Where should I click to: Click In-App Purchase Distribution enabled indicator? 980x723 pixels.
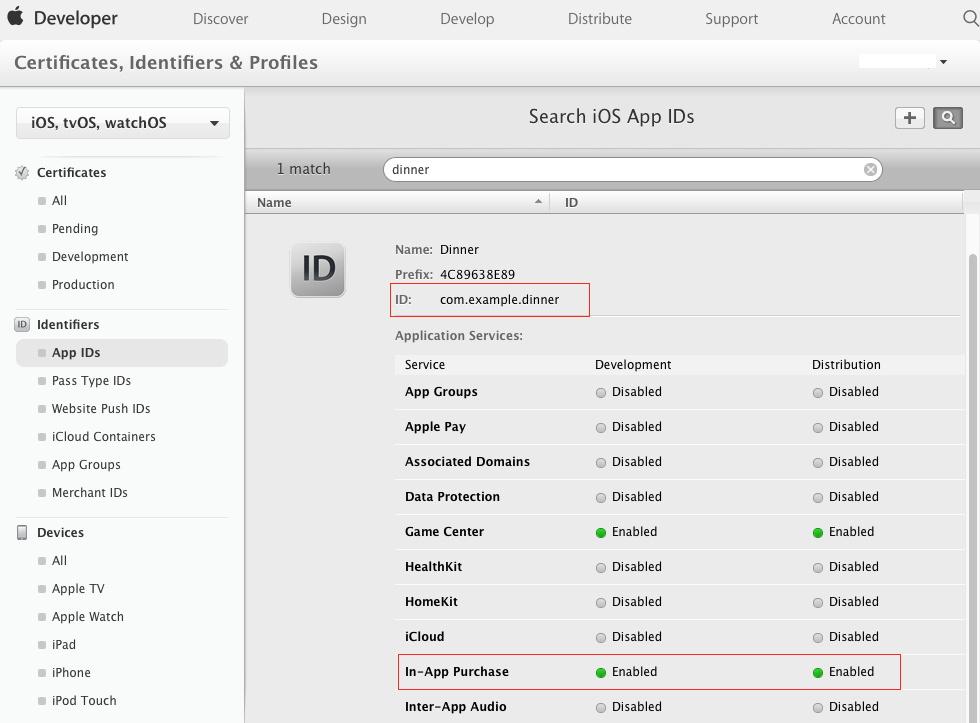coord(818,672)
